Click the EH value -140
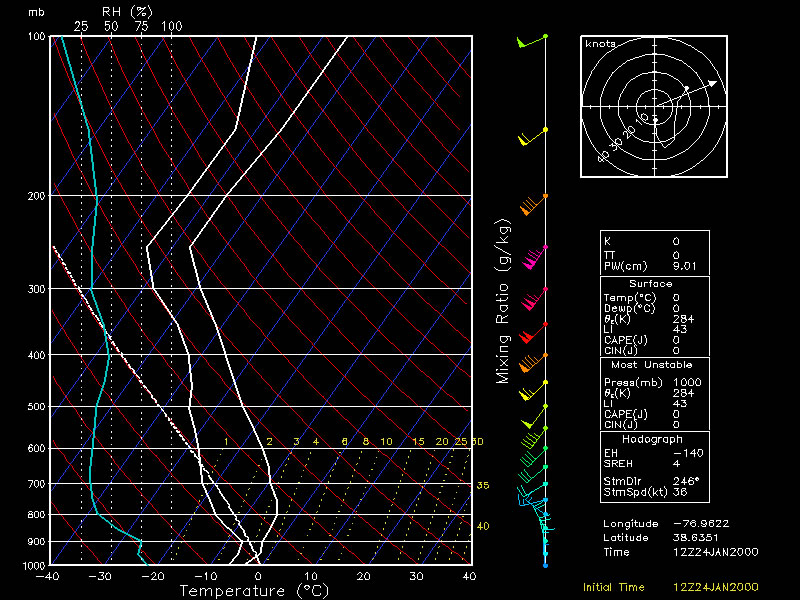The image size is (800, 600). click(x=688, y=453)
